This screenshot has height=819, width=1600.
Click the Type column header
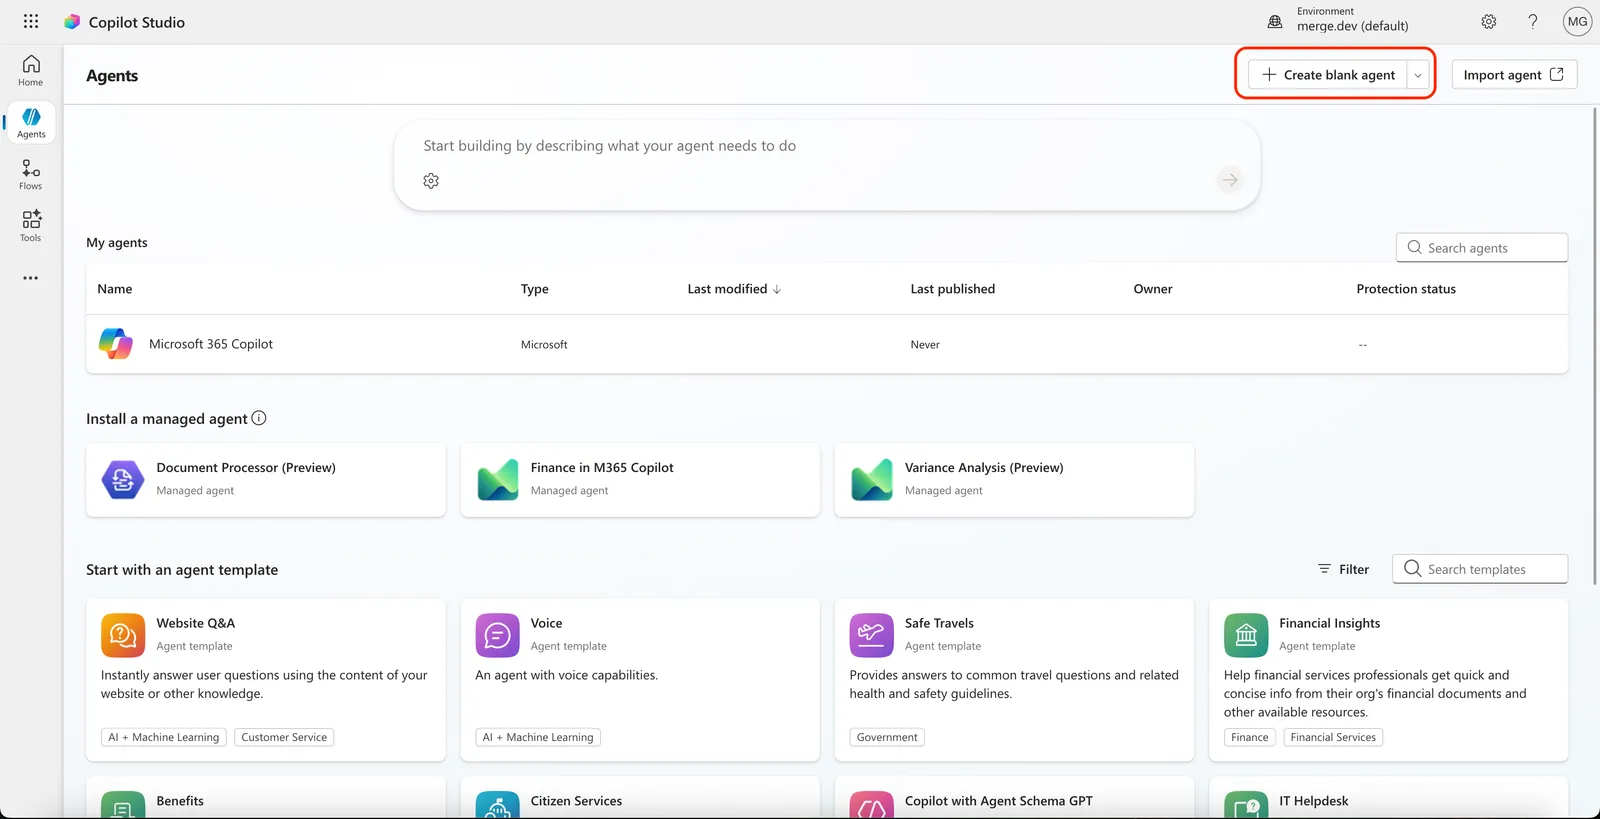[x=535, y=289]
